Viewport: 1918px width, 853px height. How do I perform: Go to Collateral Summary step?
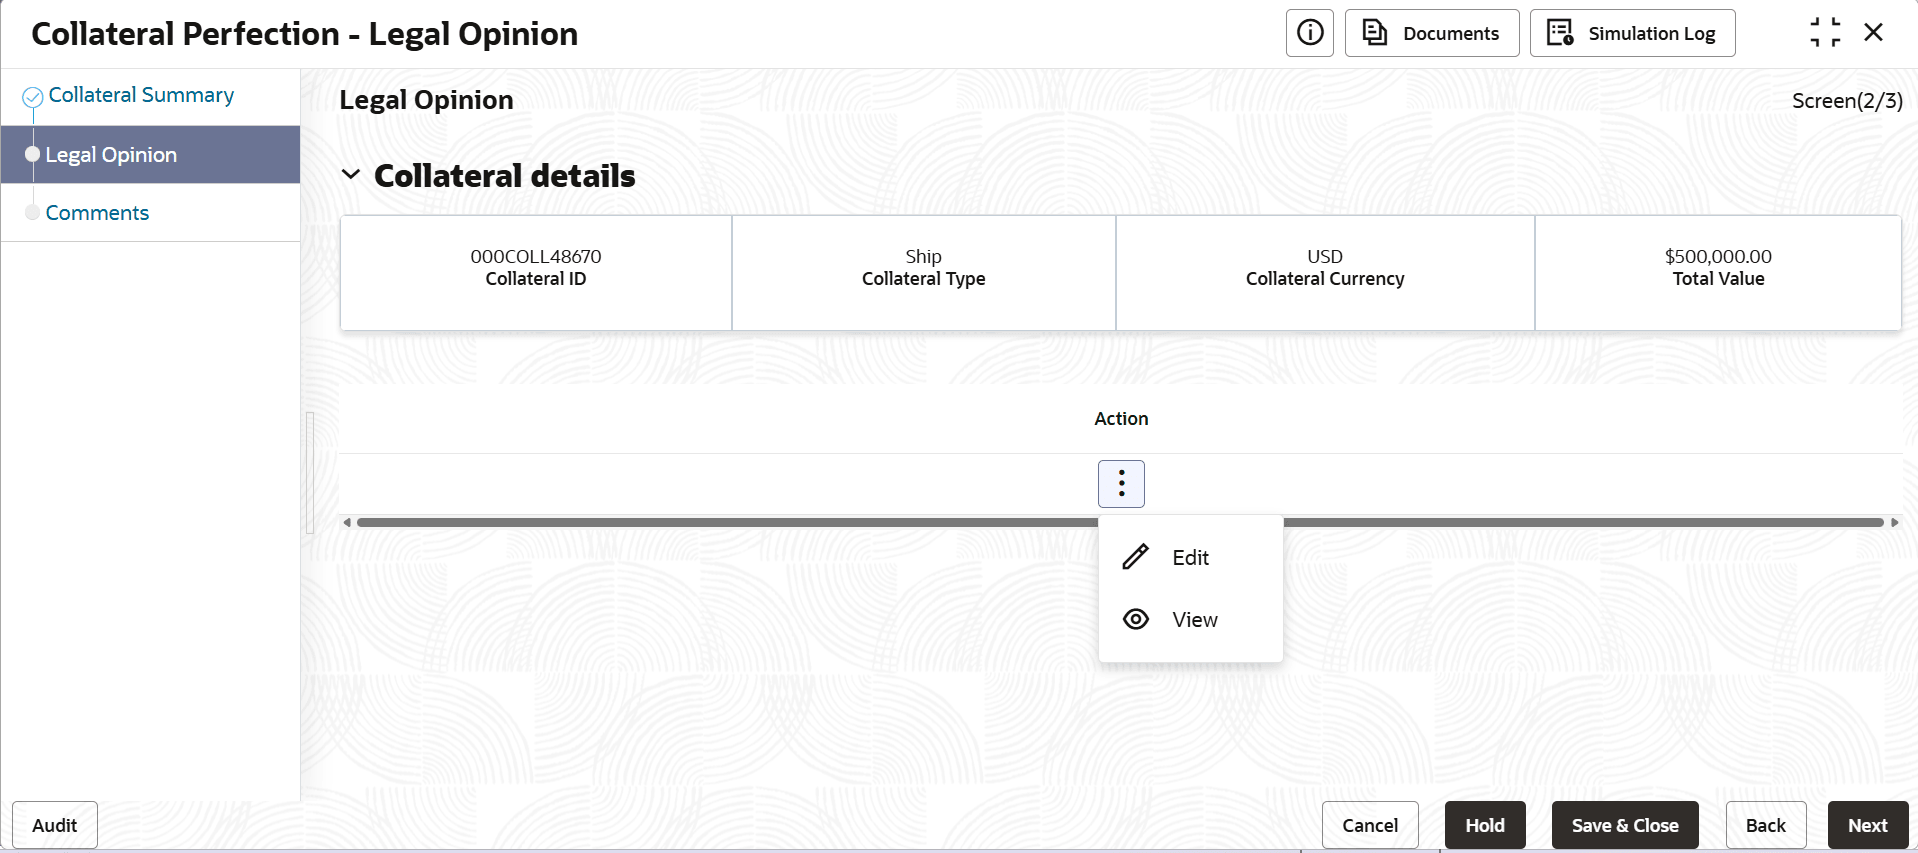141,95
